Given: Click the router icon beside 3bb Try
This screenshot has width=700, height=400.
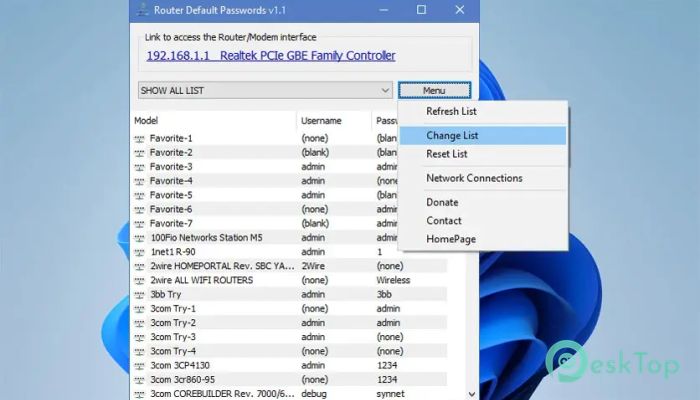Looking at the screenshot, I should [x=139, y=295].
